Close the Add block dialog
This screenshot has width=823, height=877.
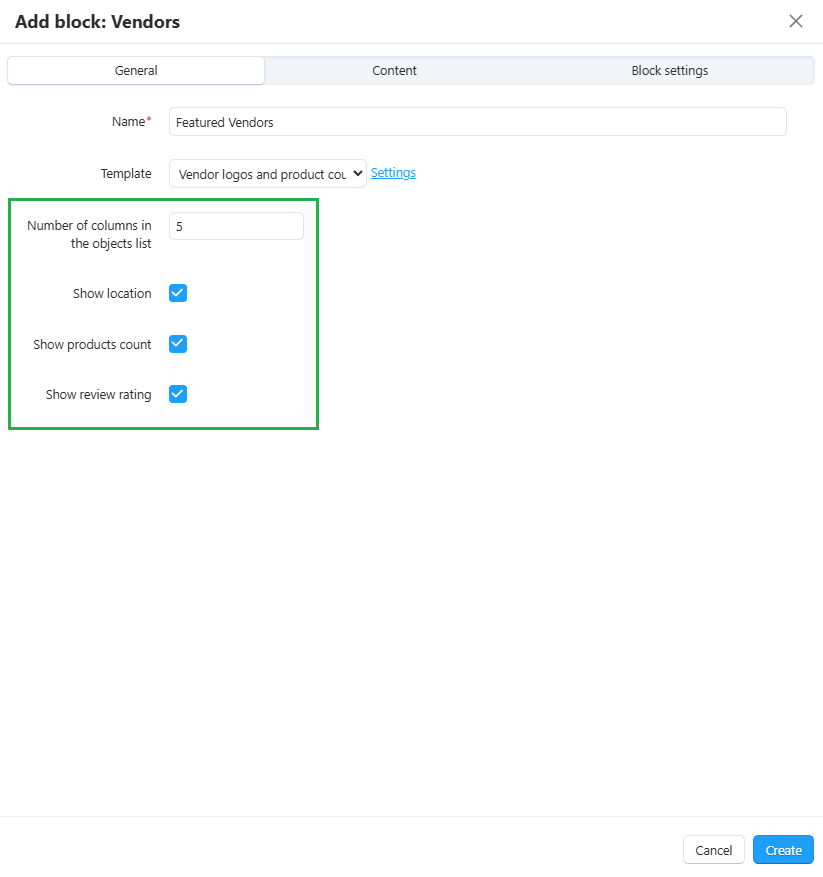796,21
